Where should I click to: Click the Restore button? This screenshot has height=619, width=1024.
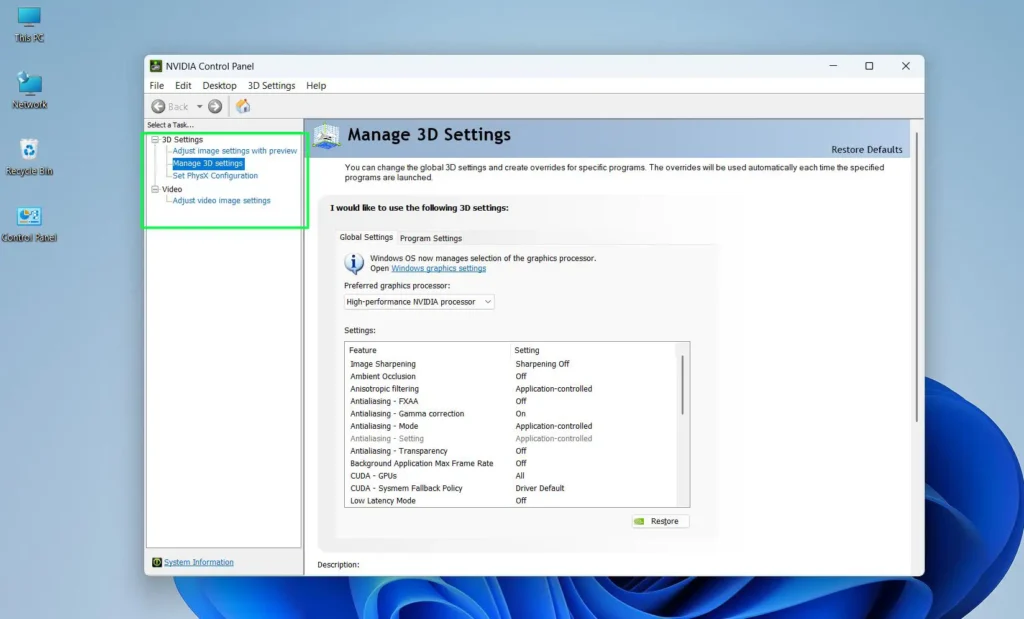point(659,520)
